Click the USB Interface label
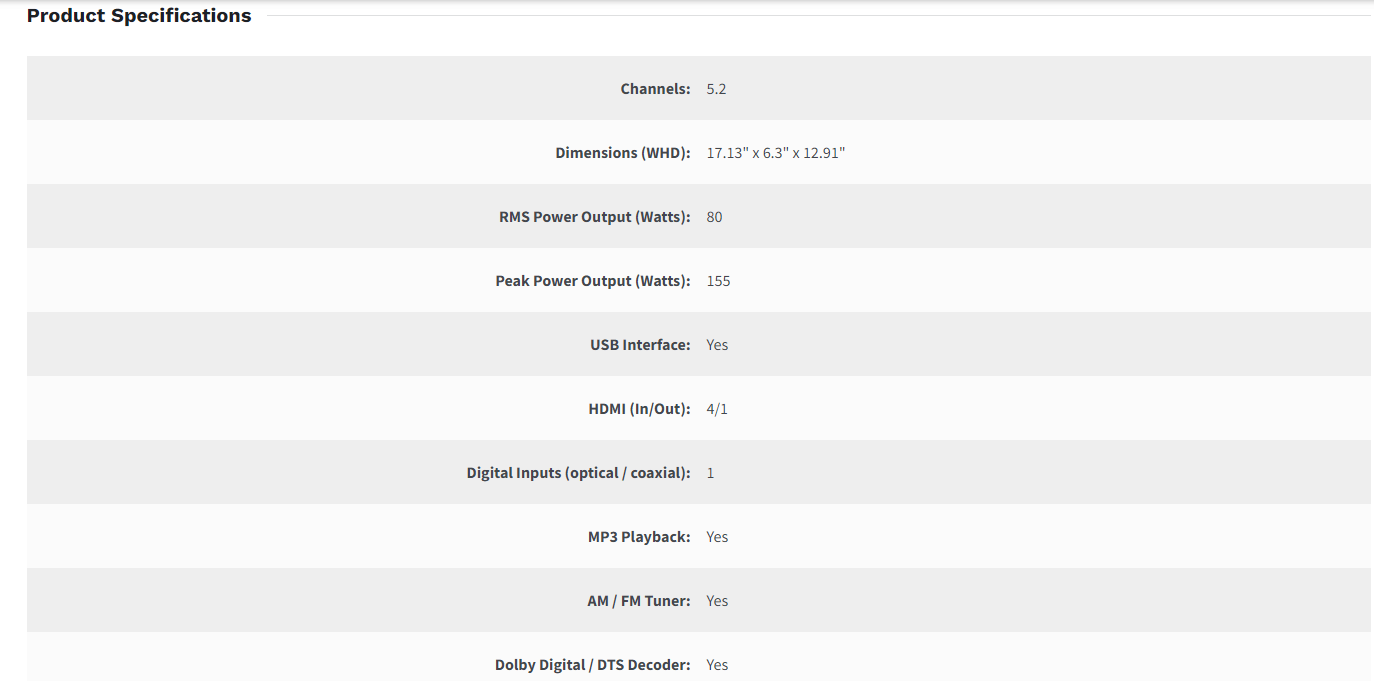The width and height of the screenshot is (1374, 681). click(x=640, y=345)
